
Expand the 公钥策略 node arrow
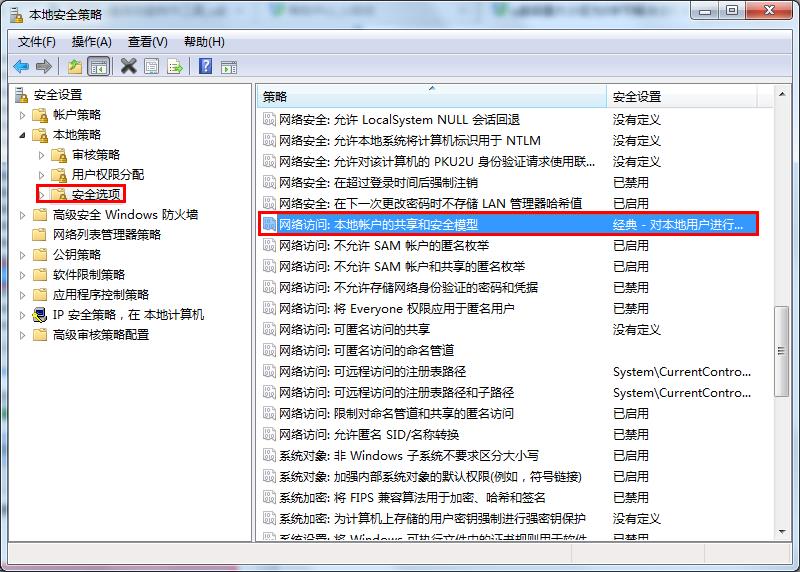tap(22, 255)
